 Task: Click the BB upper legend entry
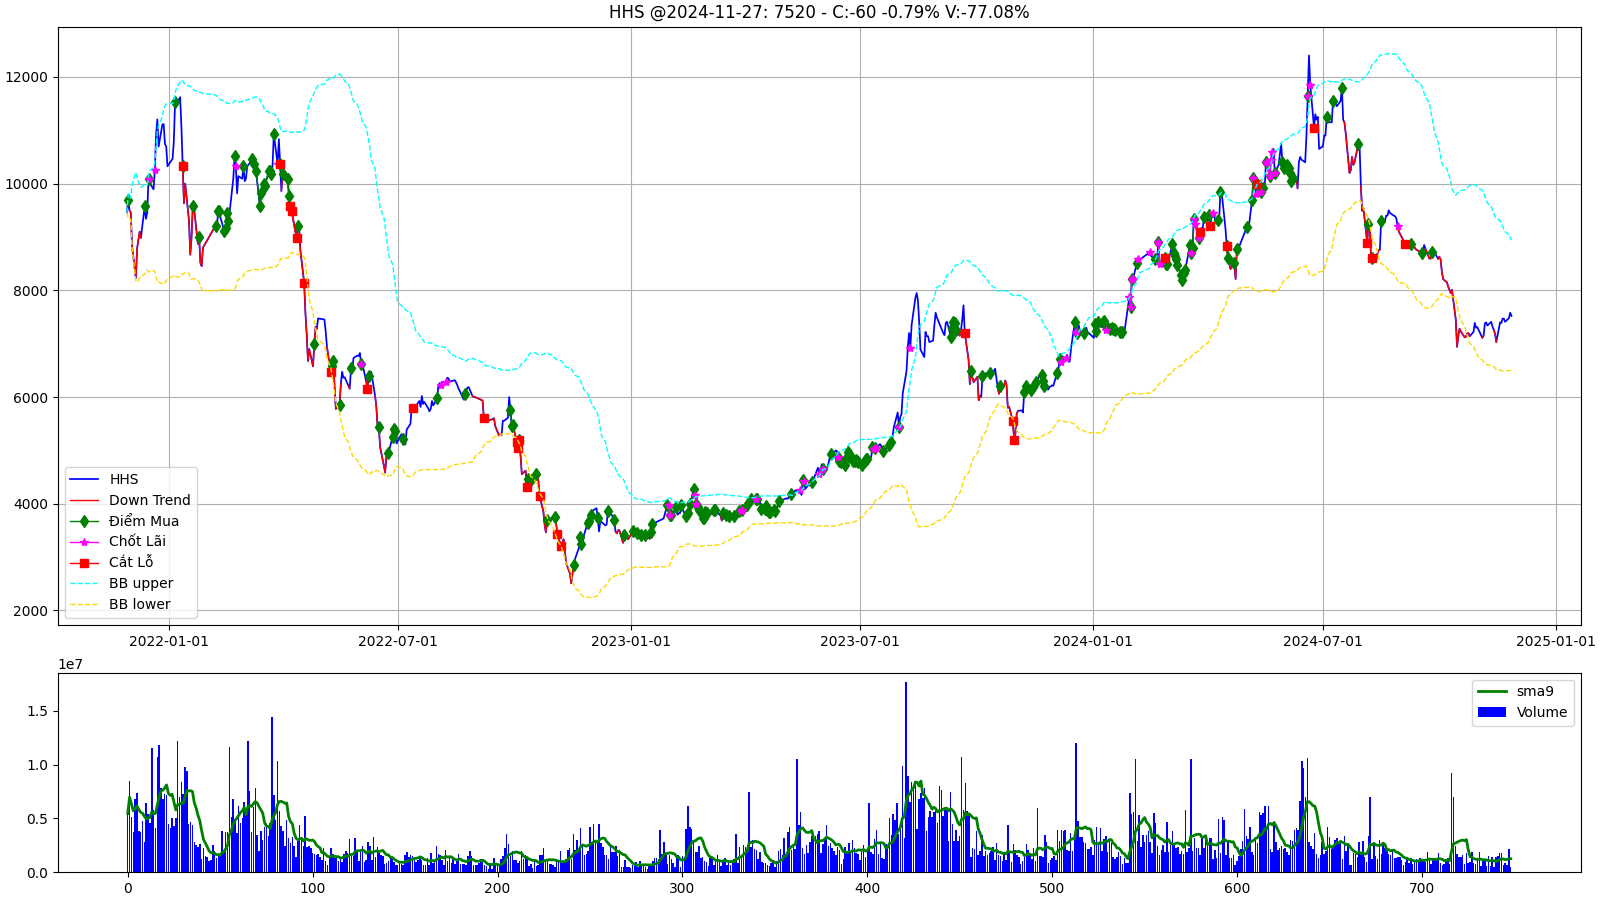click(141, 584)
